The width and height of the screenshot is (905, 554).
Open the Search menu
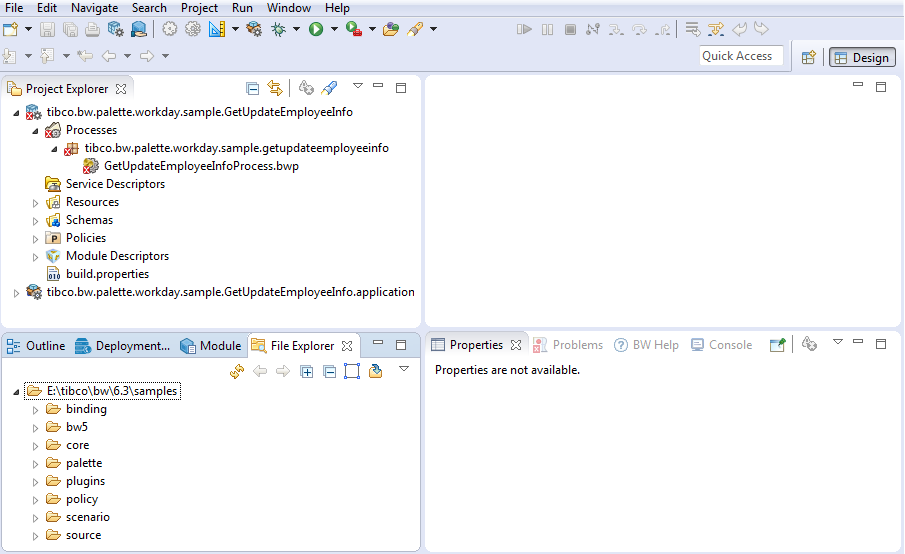[149, 8]
